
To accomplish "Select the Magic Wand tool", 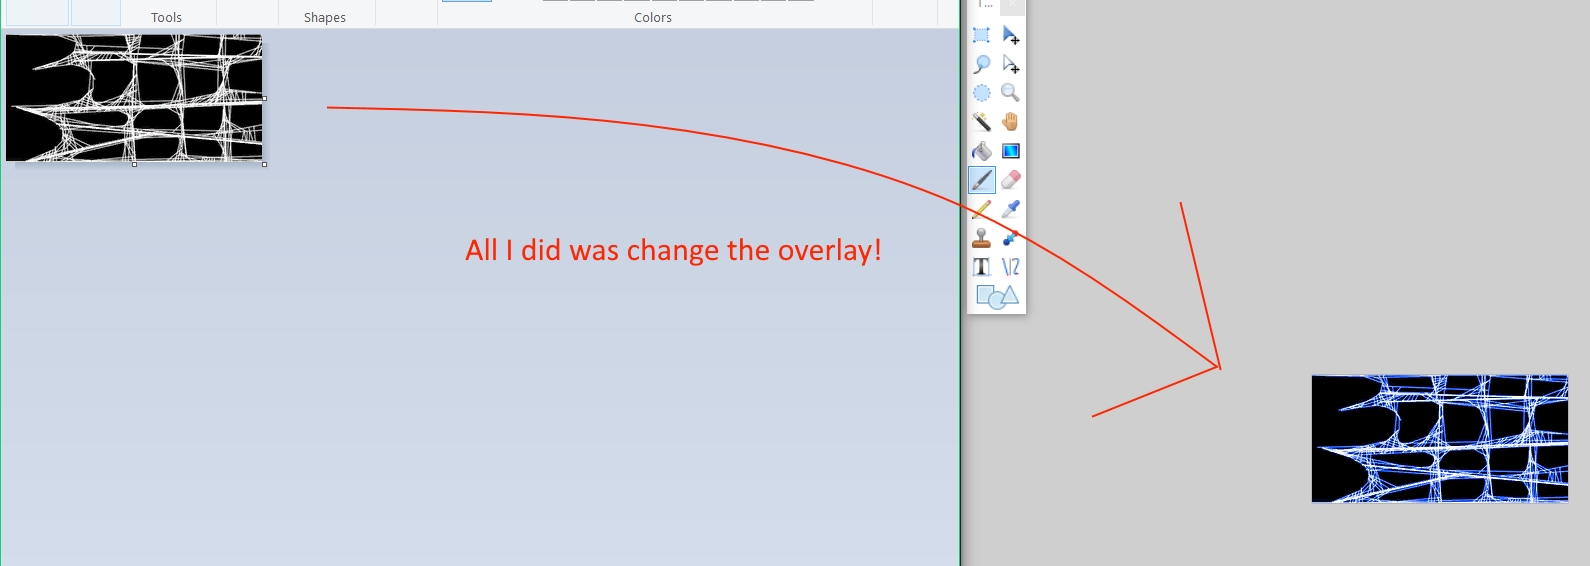I will coord(982,122).
